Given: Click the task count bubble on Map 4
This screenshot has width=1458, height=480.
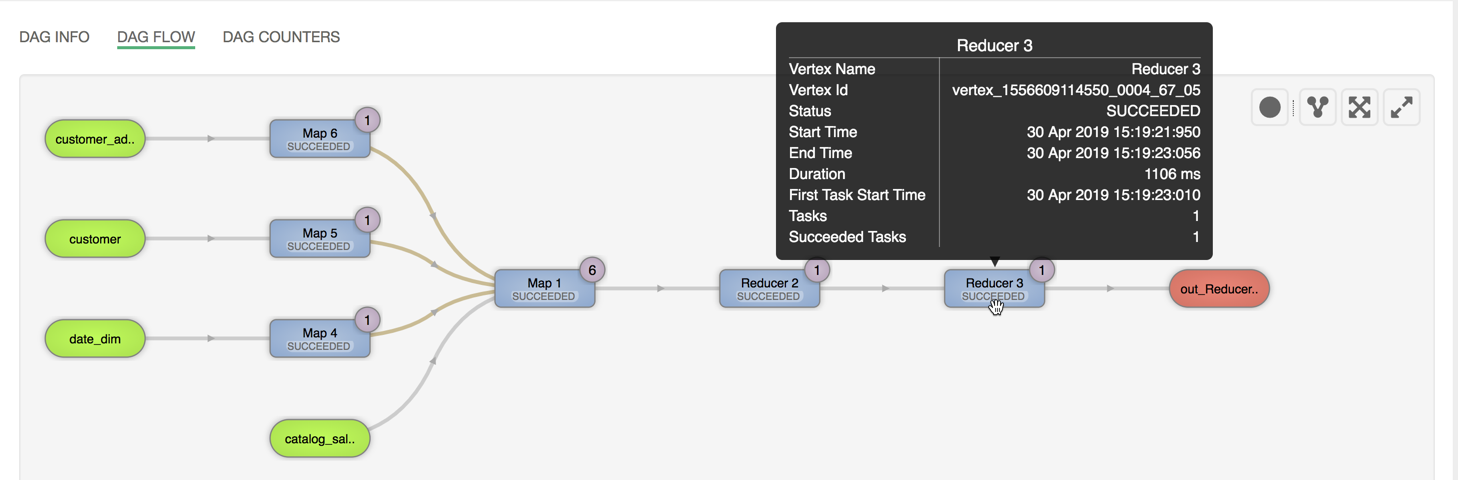Looking at the screenshot, I should point(367,320).
